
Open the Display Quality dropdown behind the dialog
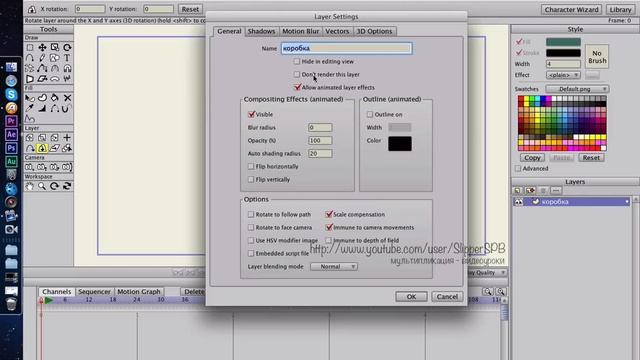click(487, 272)
